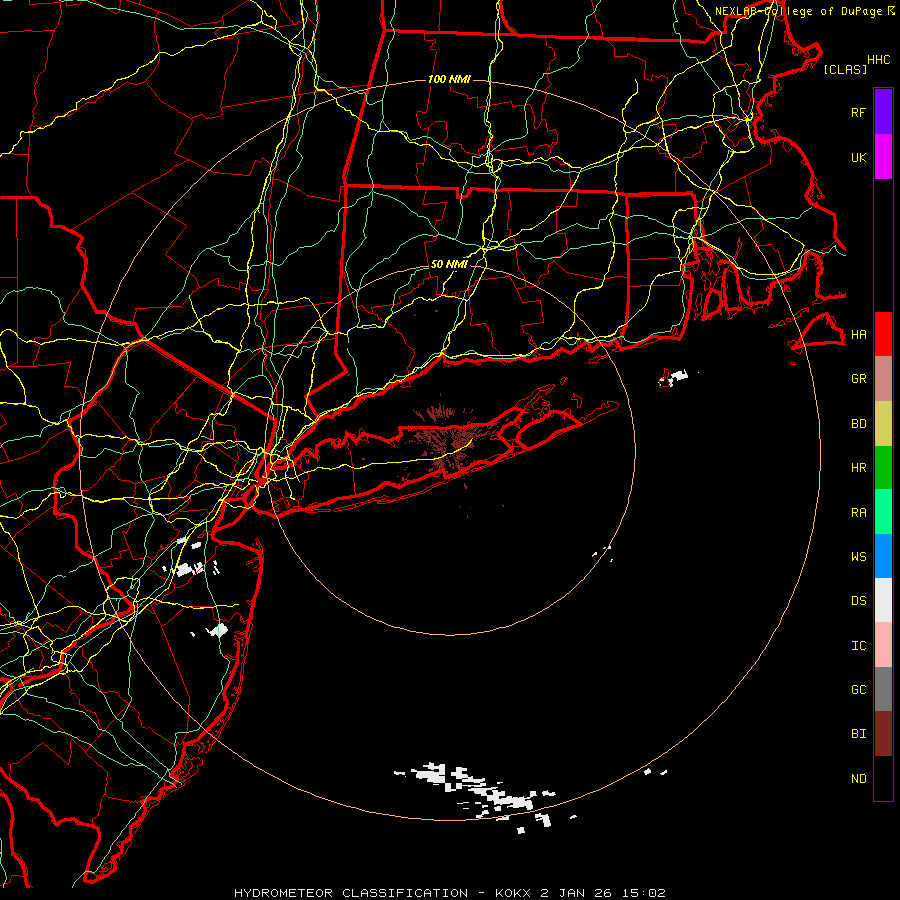Click the RF legend label
Viewport: 900px width, 900px height.
pyautogui.click(x=858, y=112)
